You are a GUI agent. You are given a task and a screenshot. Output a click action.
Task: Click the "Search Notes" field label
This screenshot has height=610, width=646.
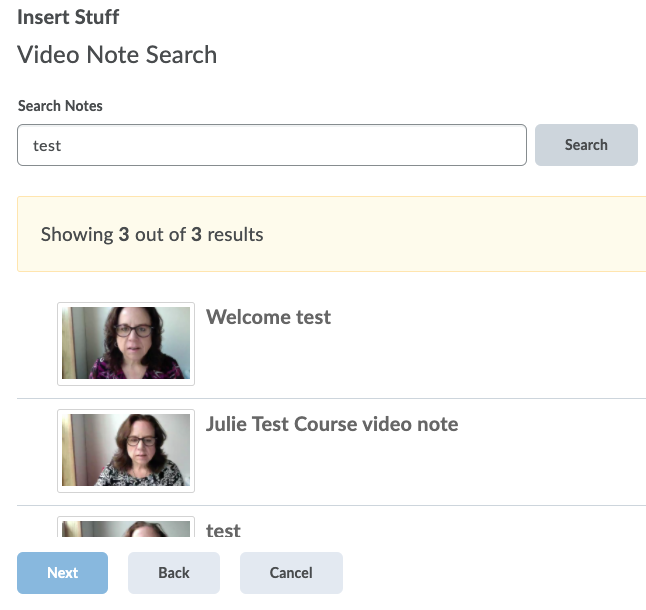(x=60, y=106)
